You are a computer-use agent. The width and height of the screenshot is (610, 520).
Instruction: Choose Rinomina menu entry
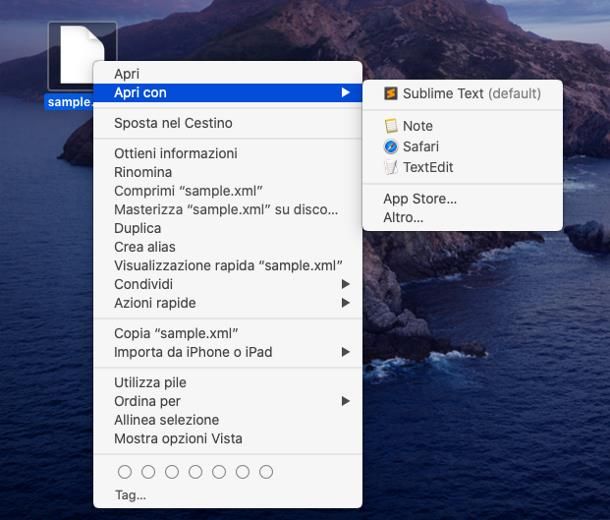pyautogui.click(x=228, y=172)
